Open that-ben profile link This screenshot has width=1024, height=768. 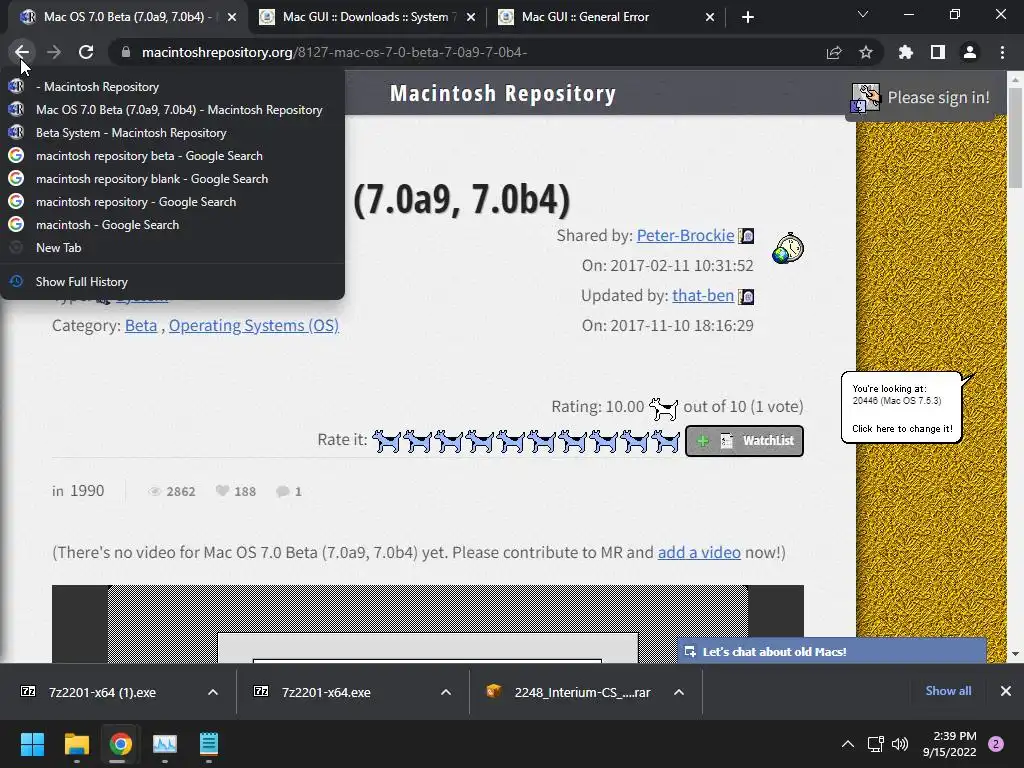coord(703,295)
